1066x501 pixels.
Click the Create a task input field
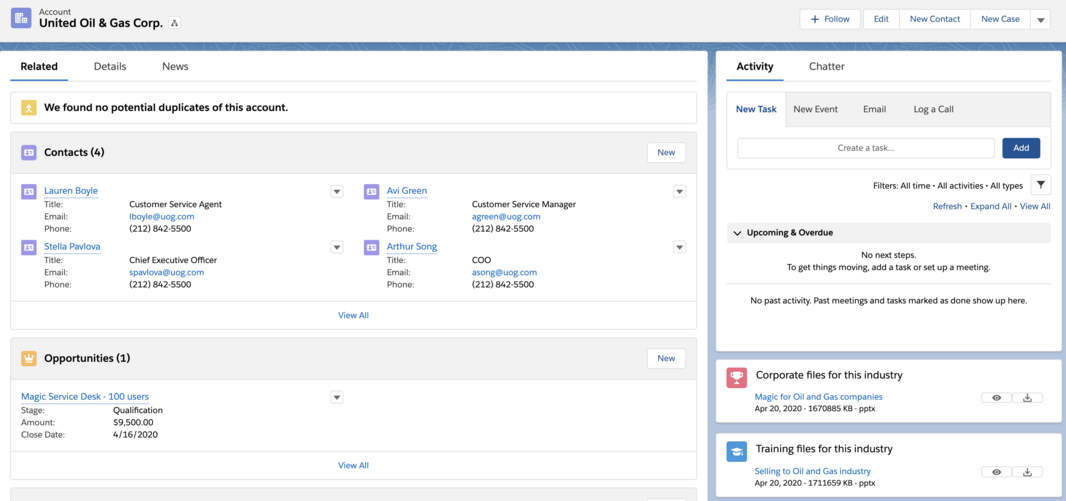(865, 148)
